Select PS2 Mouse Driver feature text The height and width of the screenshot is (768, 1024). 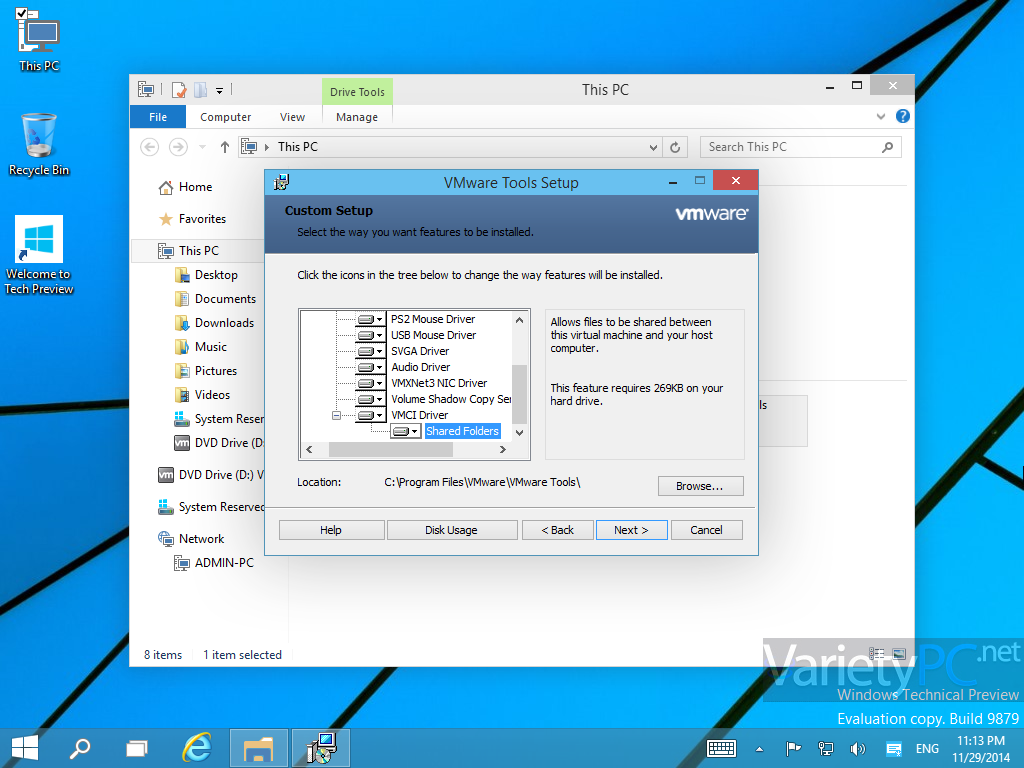point(433,319)
